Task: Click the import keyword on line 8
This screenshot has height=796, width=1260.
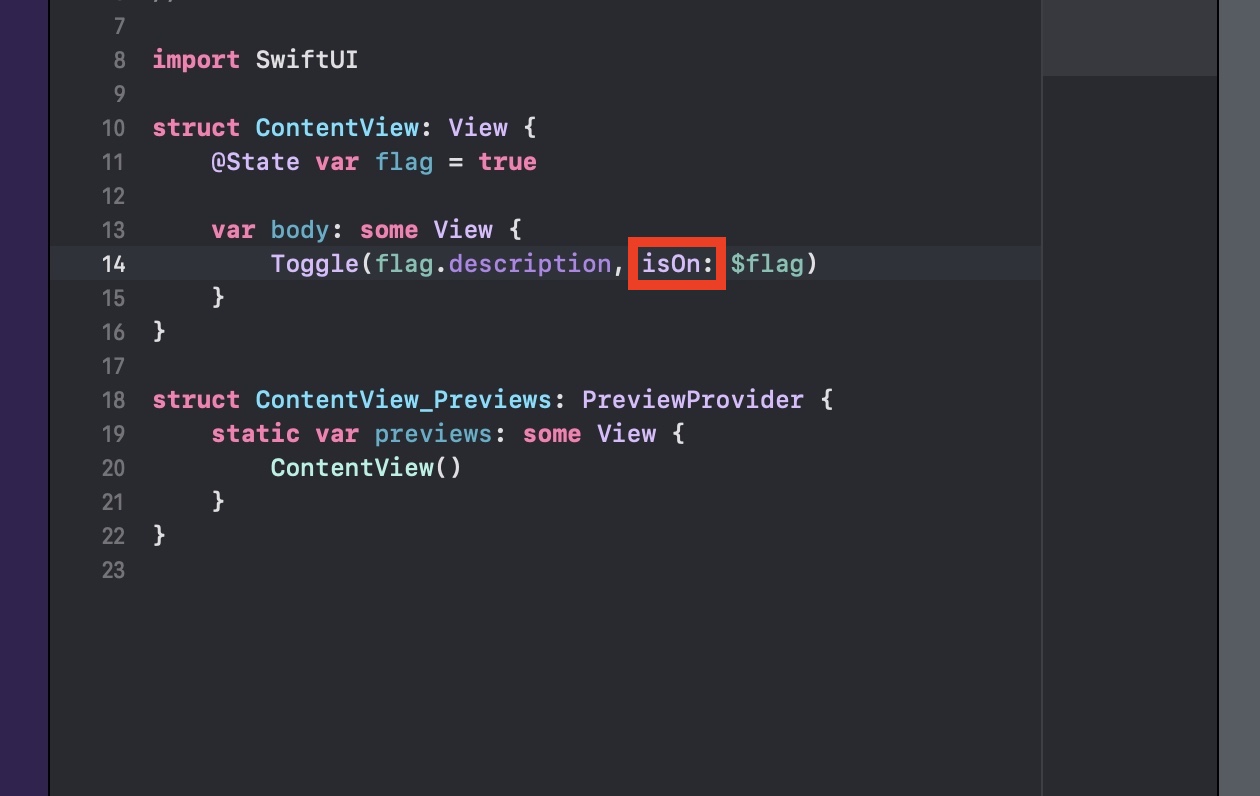Action: [x=196, y=60]
